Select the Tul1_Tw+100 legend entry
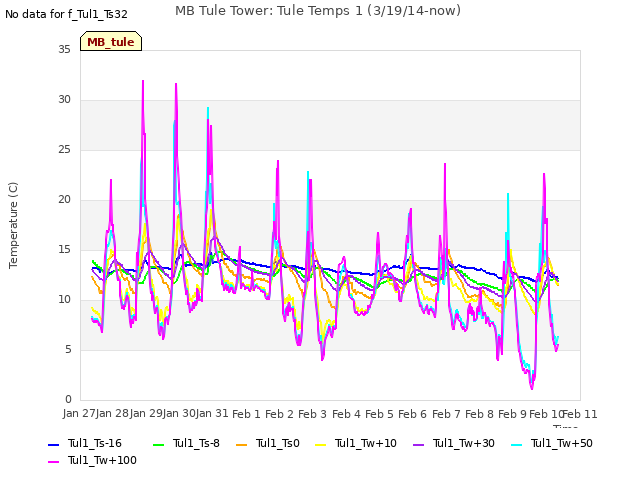Viewport: 640px width, 480px height. [x=92, y=460]
